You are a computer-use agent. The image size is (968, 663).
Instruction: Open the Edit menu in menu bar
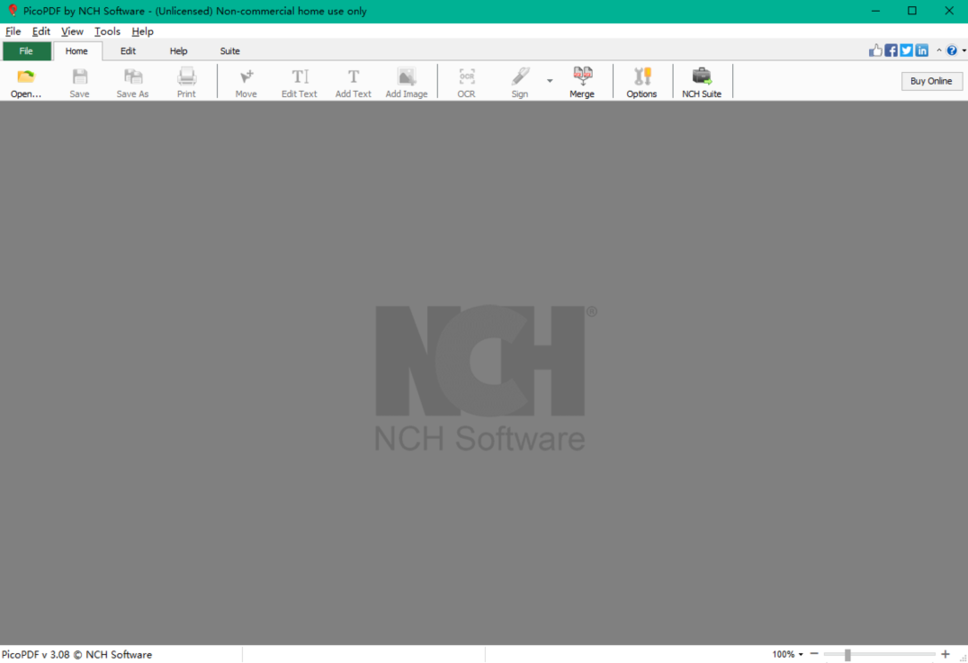pos(41,31)
